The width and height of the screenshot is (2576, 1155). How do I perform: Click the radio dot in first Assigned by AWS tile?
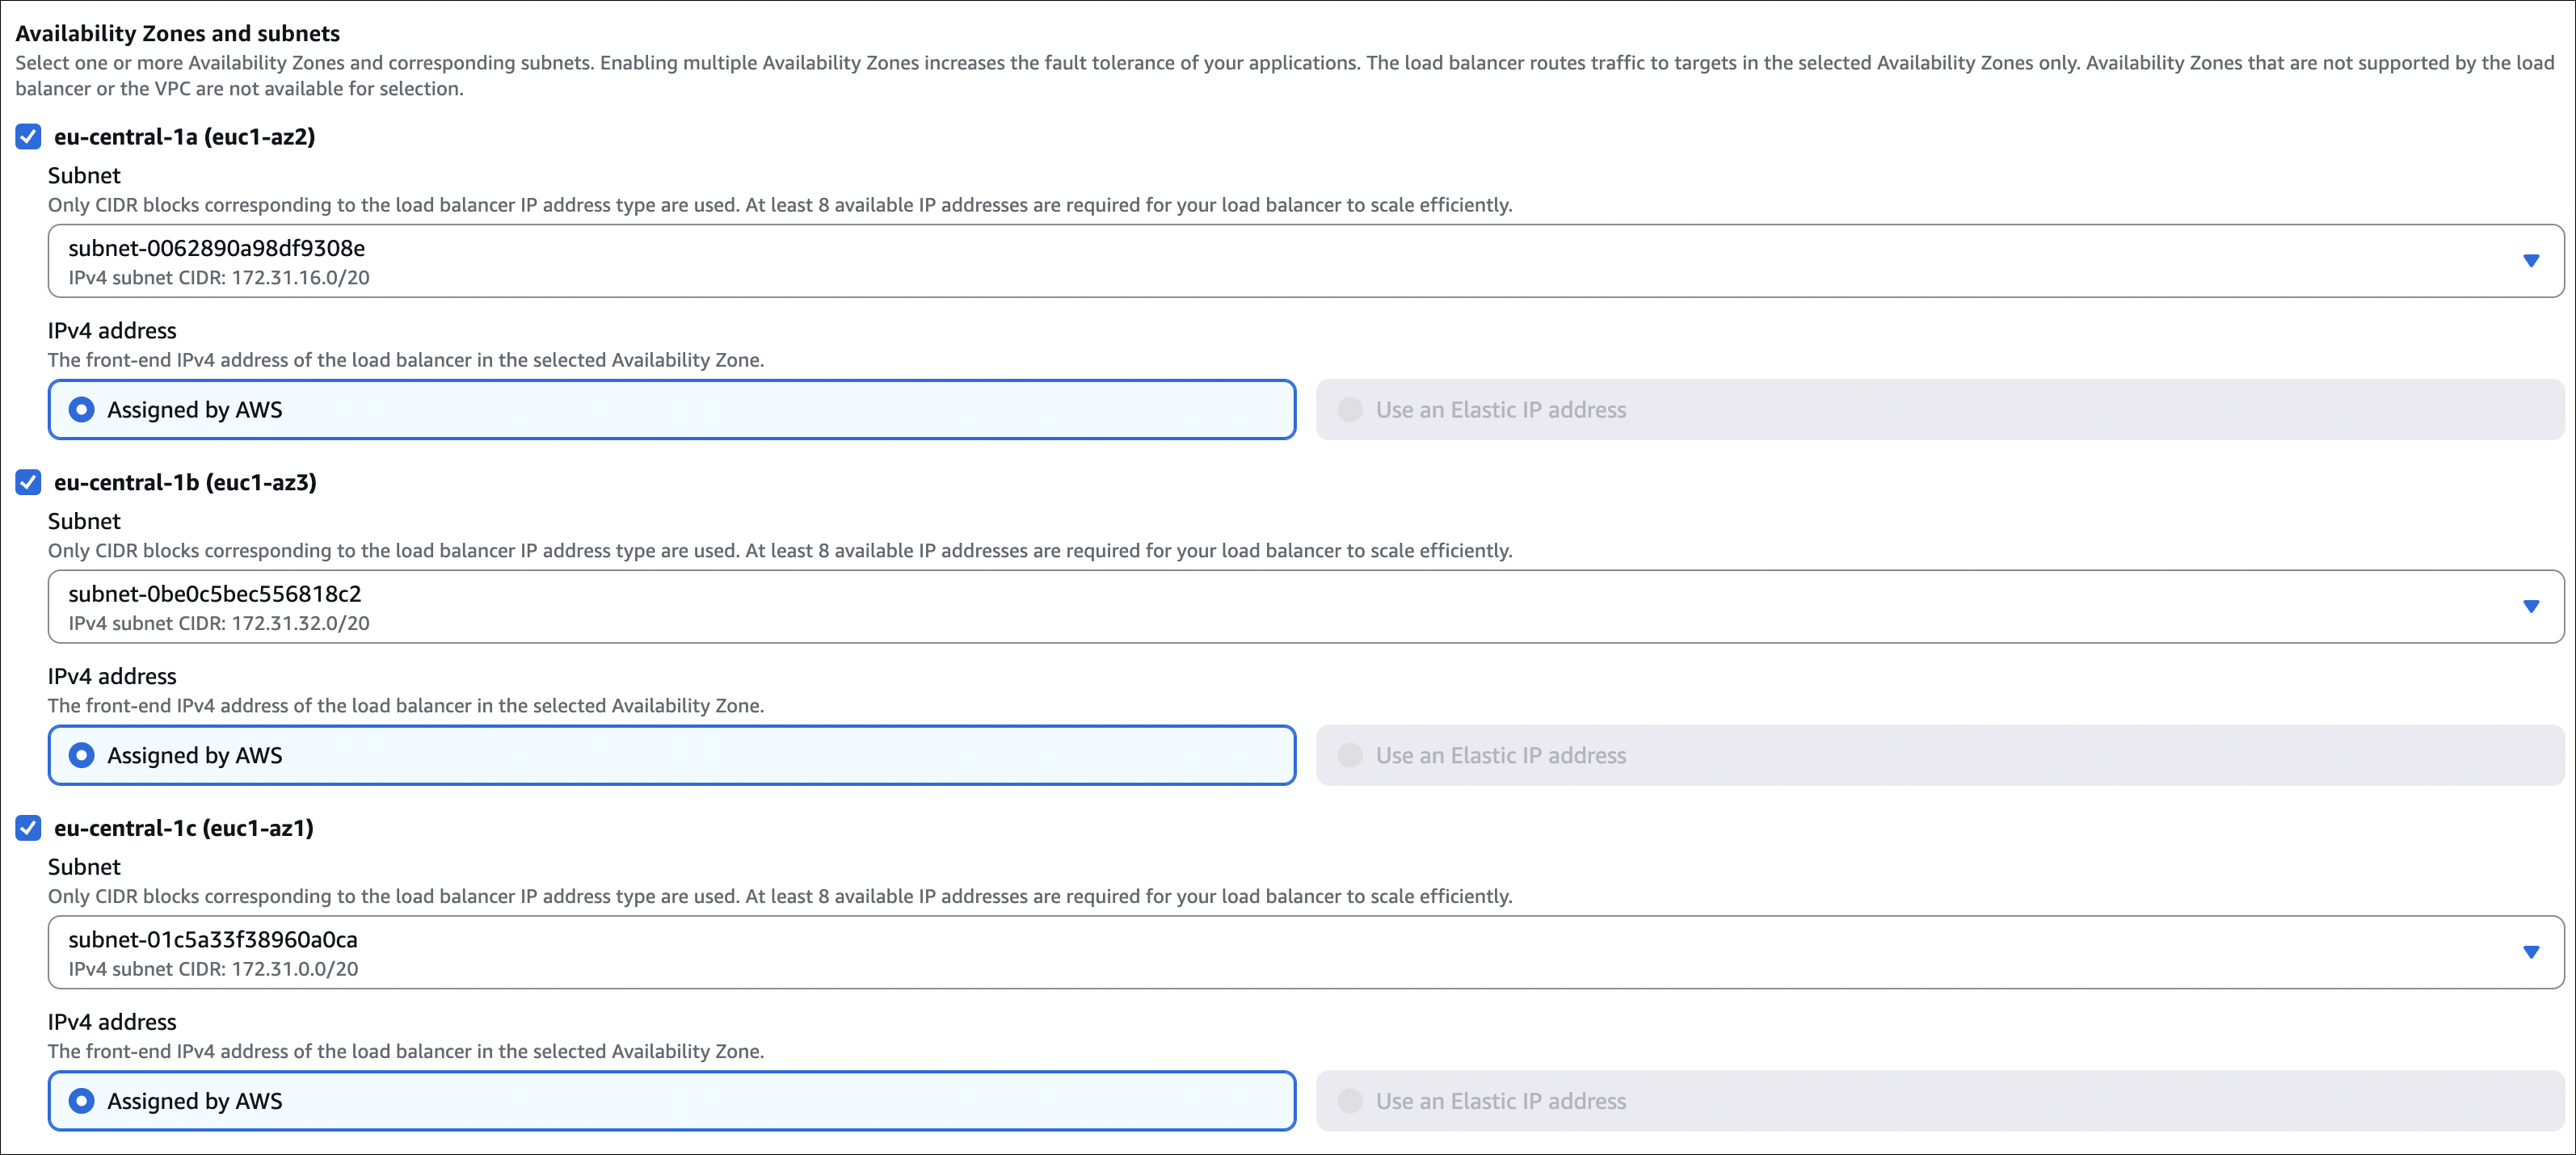(x=82, y=410)
